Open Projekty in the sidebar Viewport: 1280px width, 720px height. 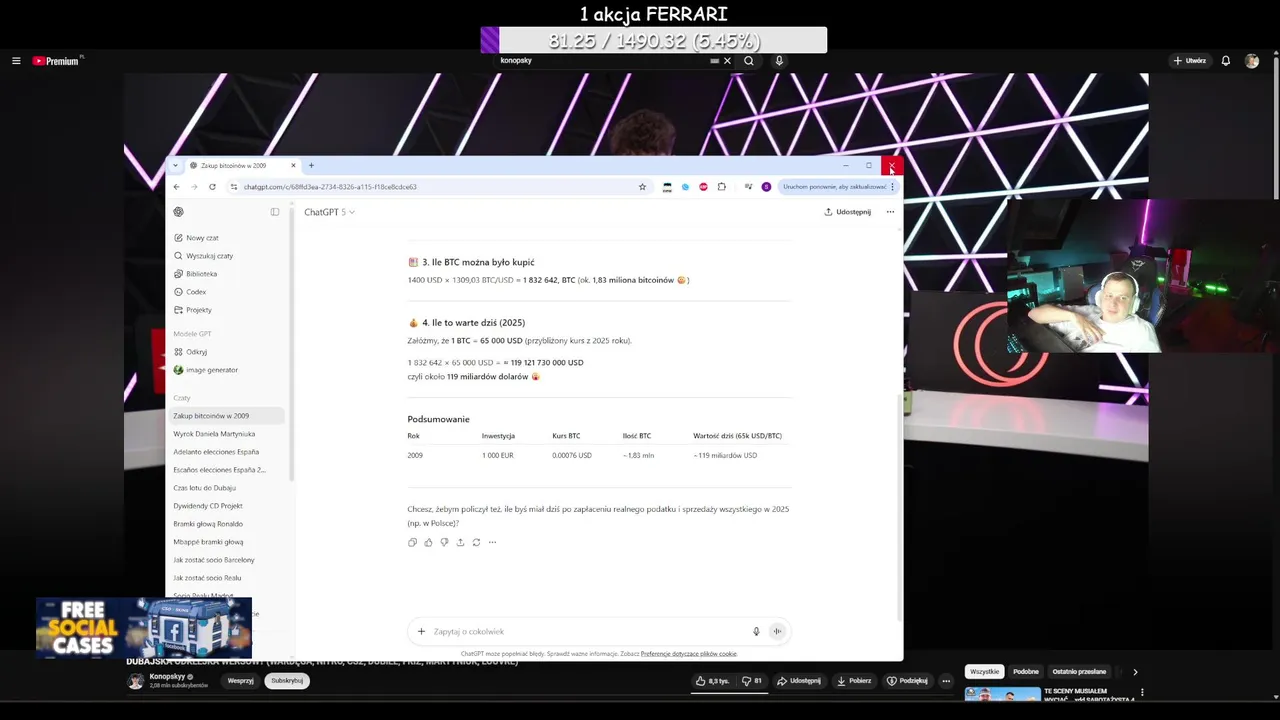coord(229,310)
